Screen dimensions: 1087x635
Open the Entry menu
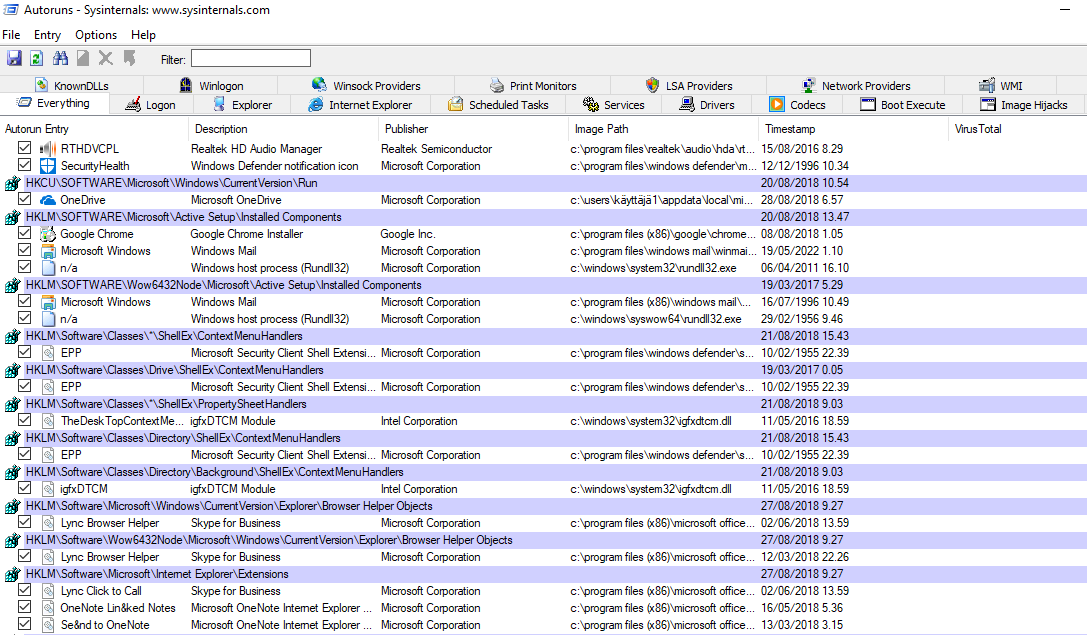(x=47, y=35)
